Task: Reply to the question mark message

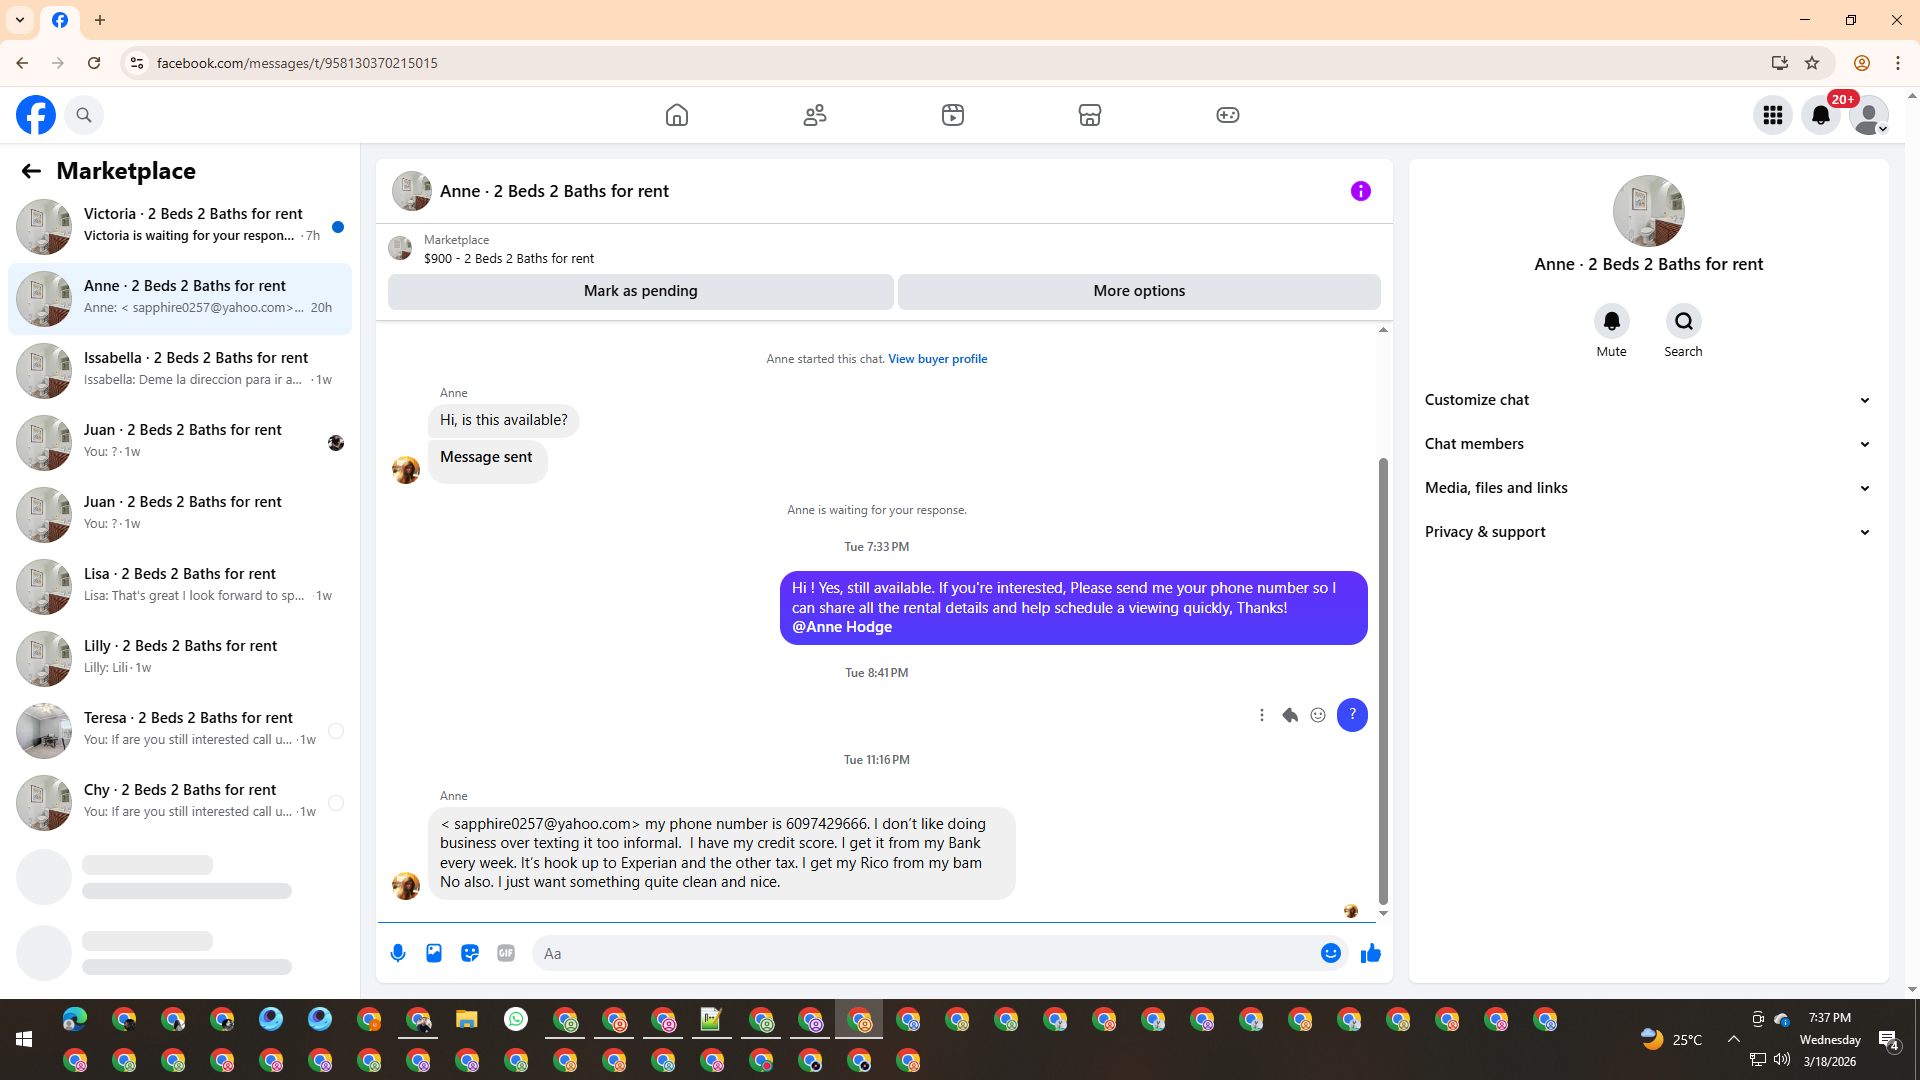Action: (1290, 715)
